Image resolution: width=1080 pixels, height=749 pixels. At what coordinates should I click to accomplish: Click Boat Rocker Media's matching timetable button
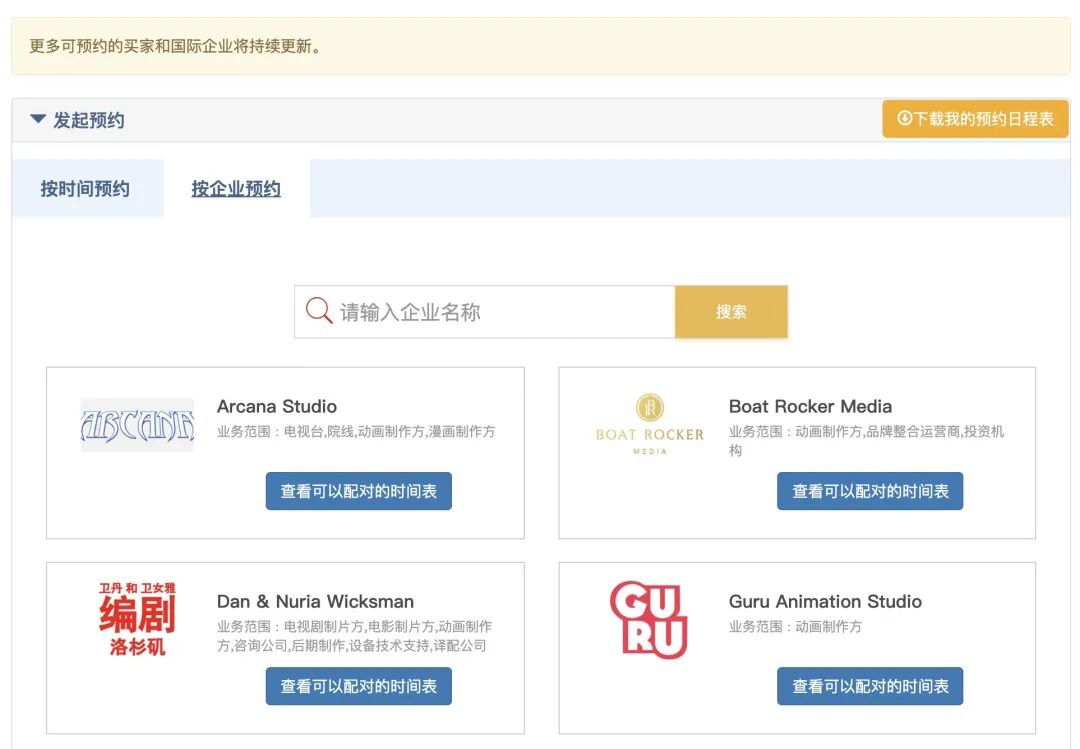870,491
